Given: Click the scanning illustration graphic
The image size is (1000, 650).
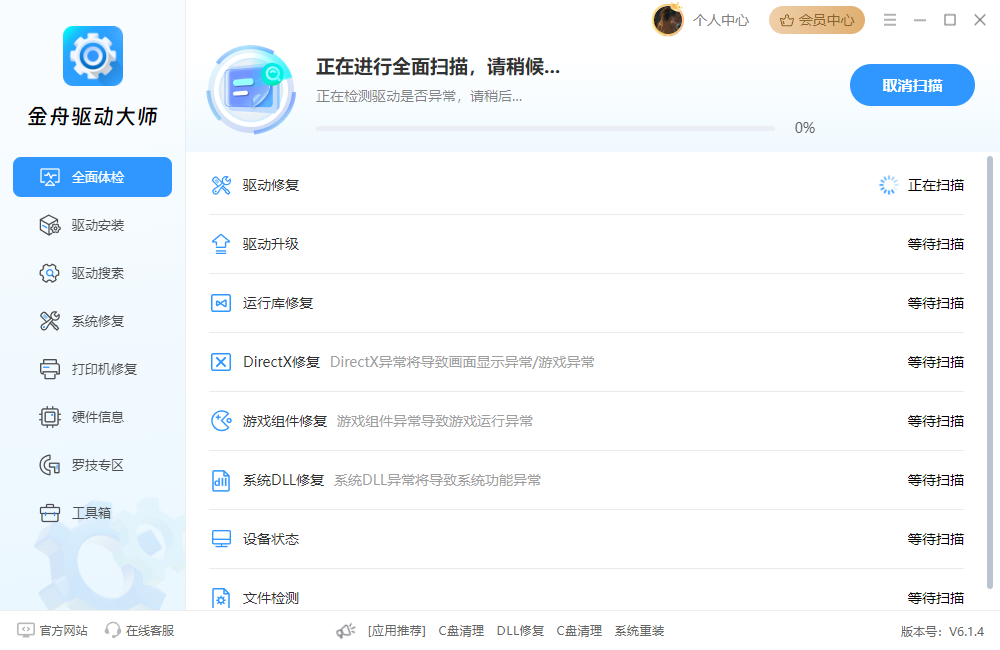Looking at the screenshot, I should [x=251, y=89].
